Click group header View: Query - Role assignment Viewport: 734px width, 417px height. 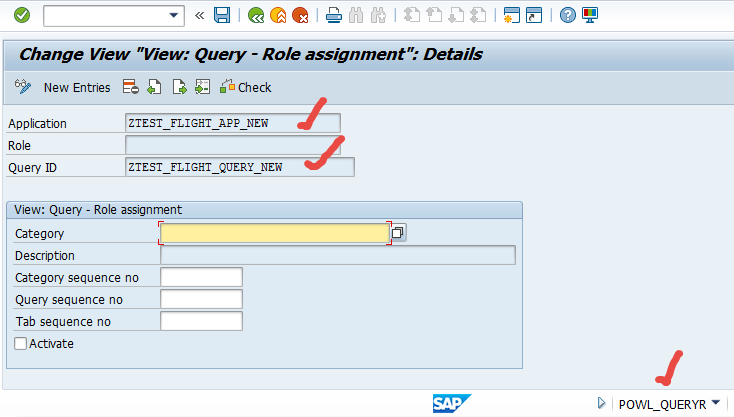pyautogui.click(x=98, y=210)
